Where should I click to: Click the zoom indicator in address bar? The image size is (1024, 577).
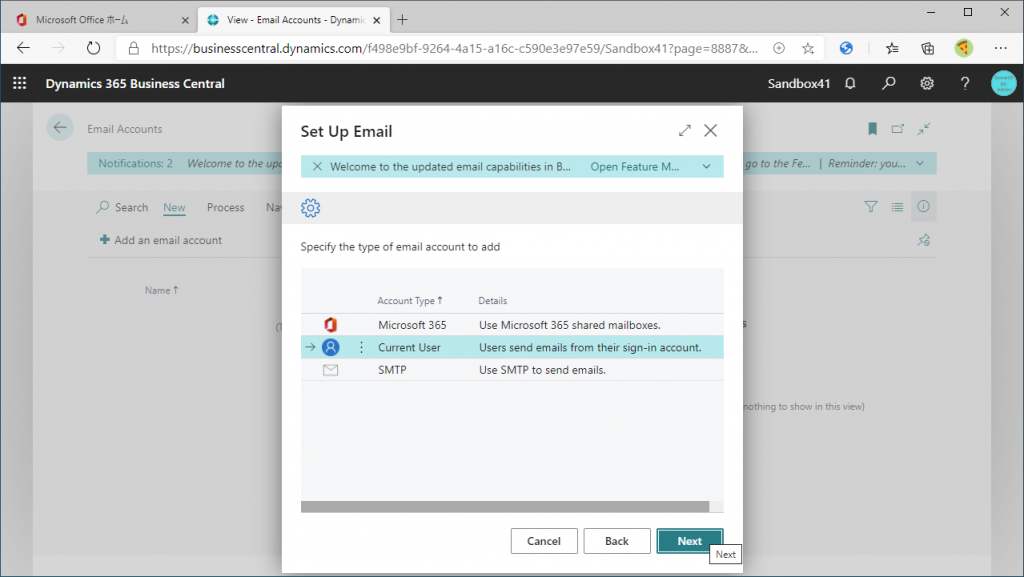click(778, 48)
